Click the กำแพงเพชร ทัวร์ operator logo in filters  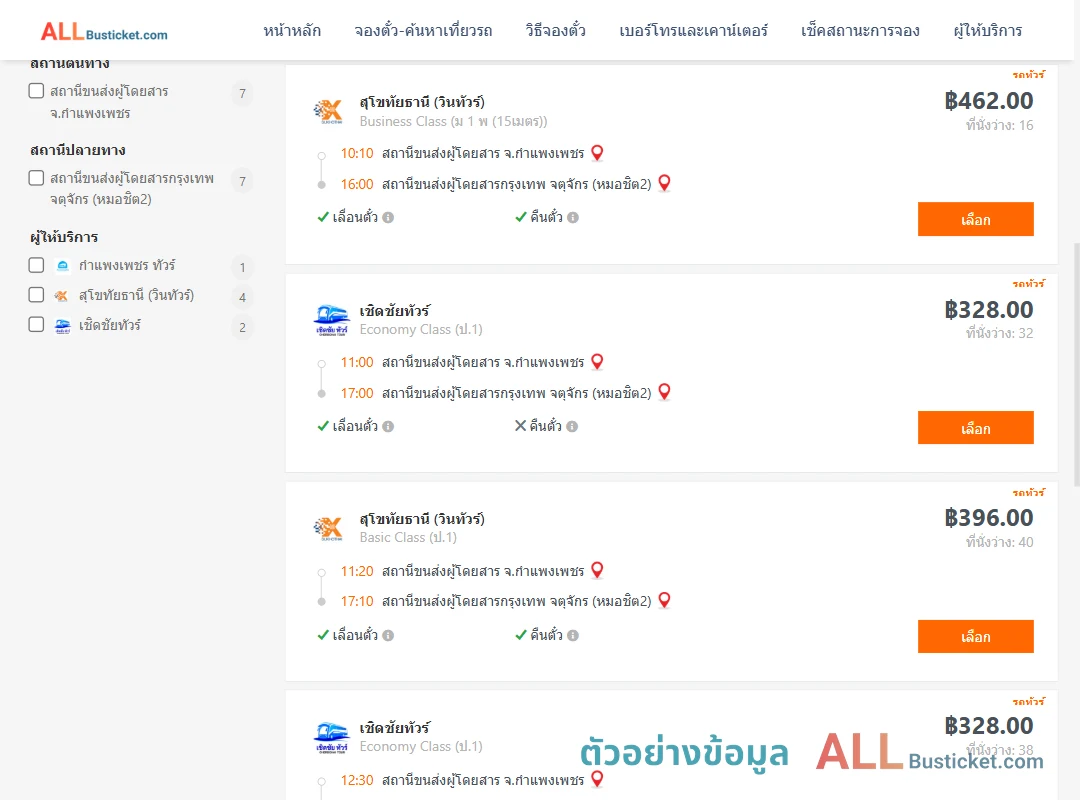(63, 266)
